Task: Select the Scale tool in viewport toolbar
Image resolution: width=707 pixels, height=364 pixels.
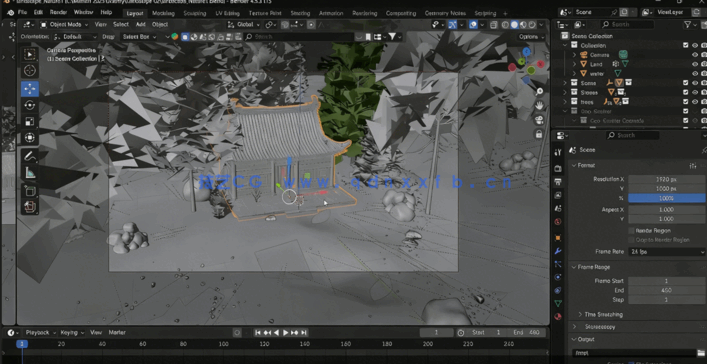Action: [30, 121]
